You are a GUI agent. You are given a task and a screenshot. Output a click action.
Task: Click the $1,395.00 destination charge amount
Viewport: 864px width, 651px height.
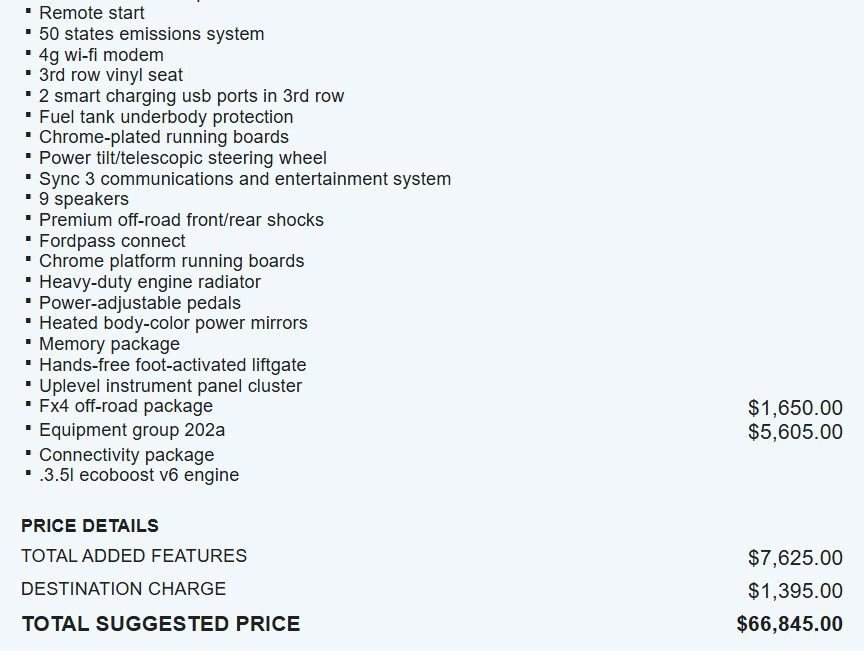[795, 591]
